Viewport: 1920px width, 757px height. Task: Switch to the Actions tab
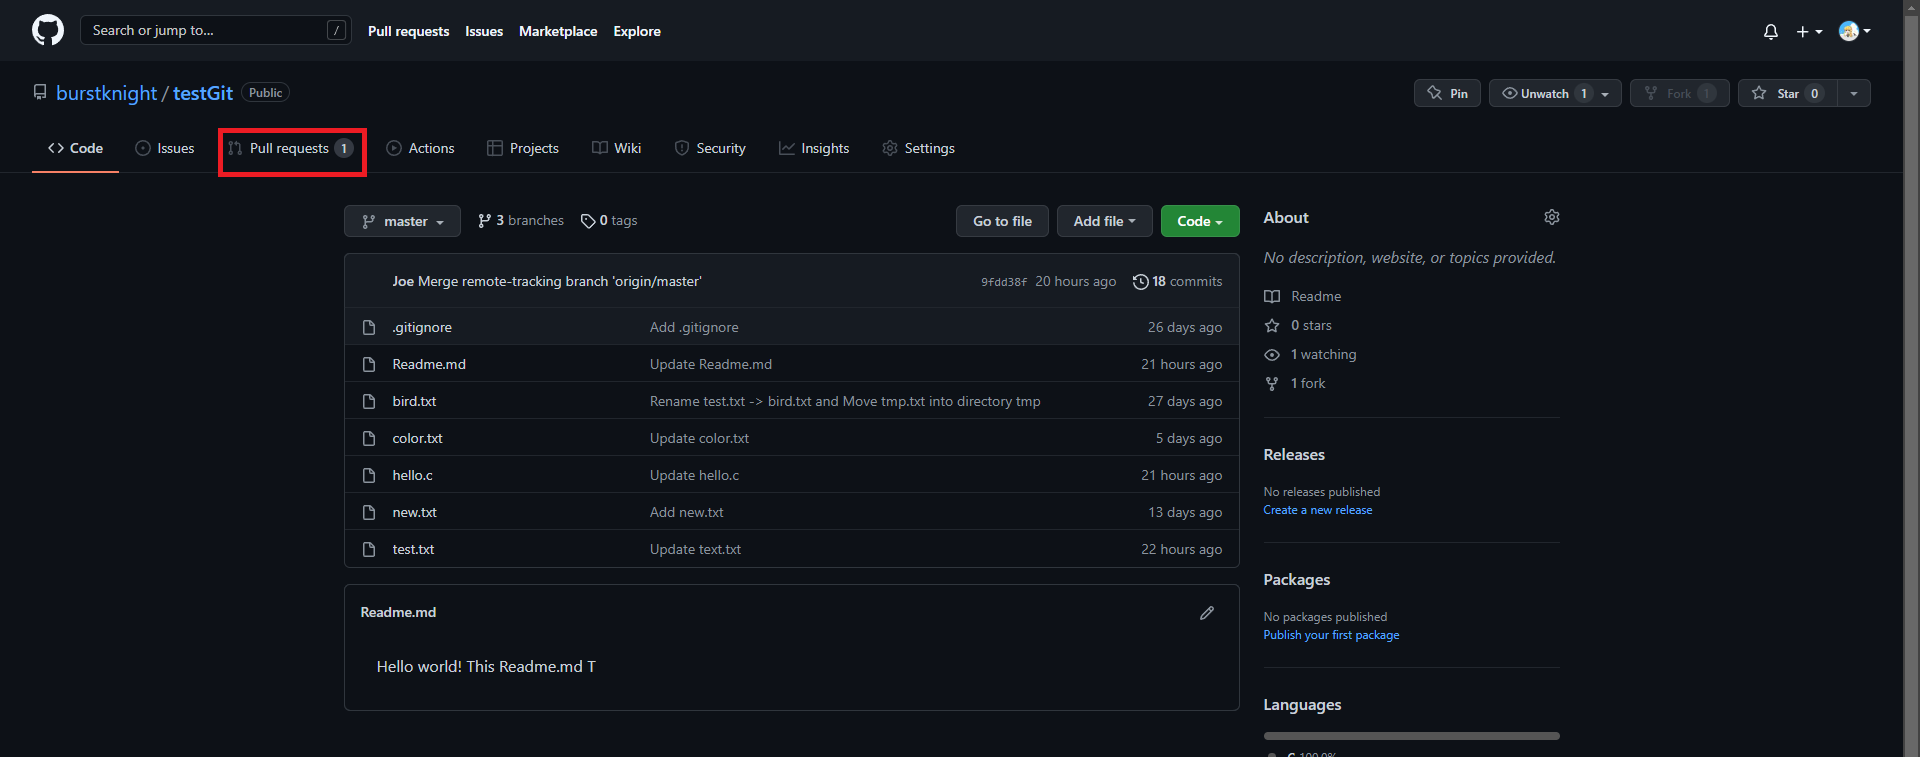(420, 148)
